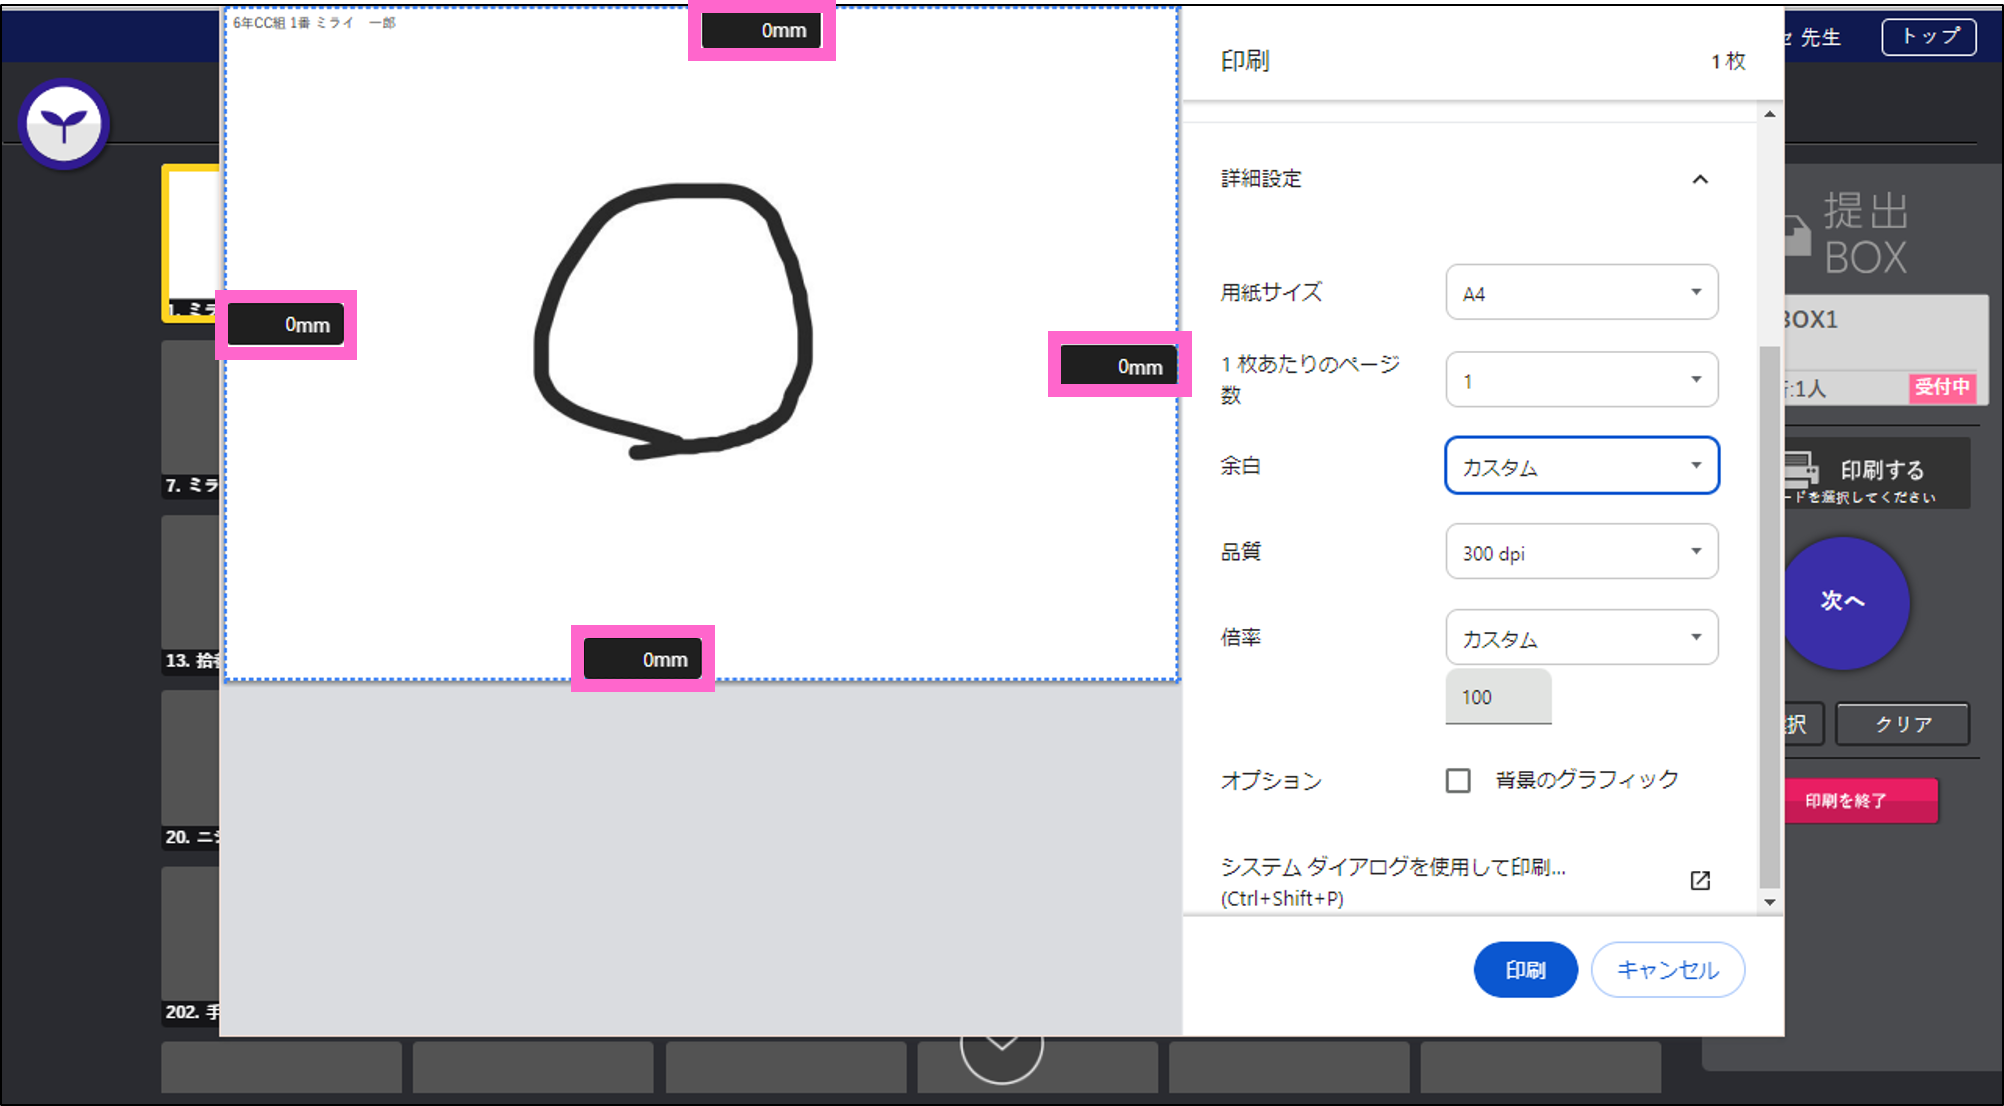Viewport: 2004px width, 1106px height.
Task: Open the 1枚あたりのページ数 dropdown
Action: (1580, 379)
